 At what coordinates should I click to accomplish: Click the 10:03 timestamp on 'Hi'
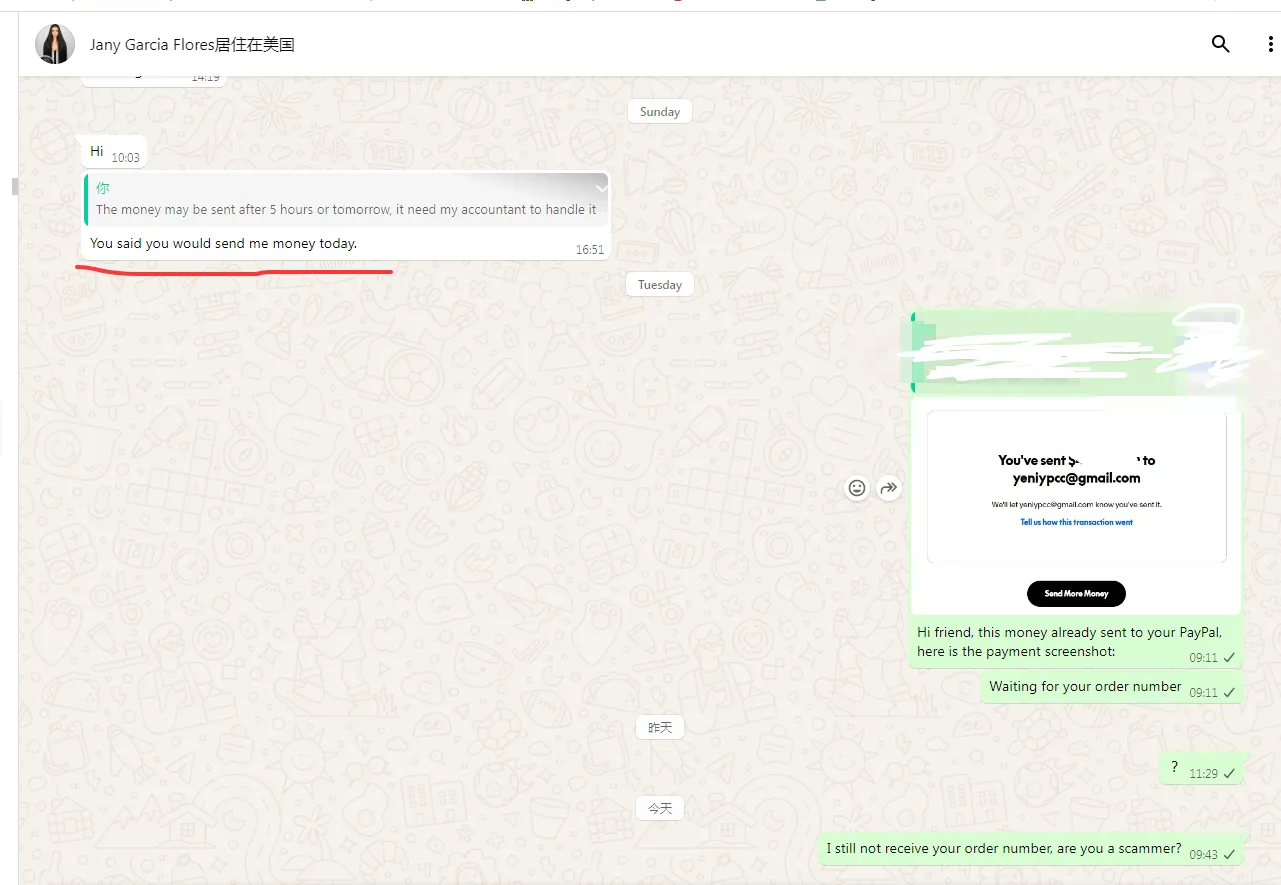(x=126, y=158)
